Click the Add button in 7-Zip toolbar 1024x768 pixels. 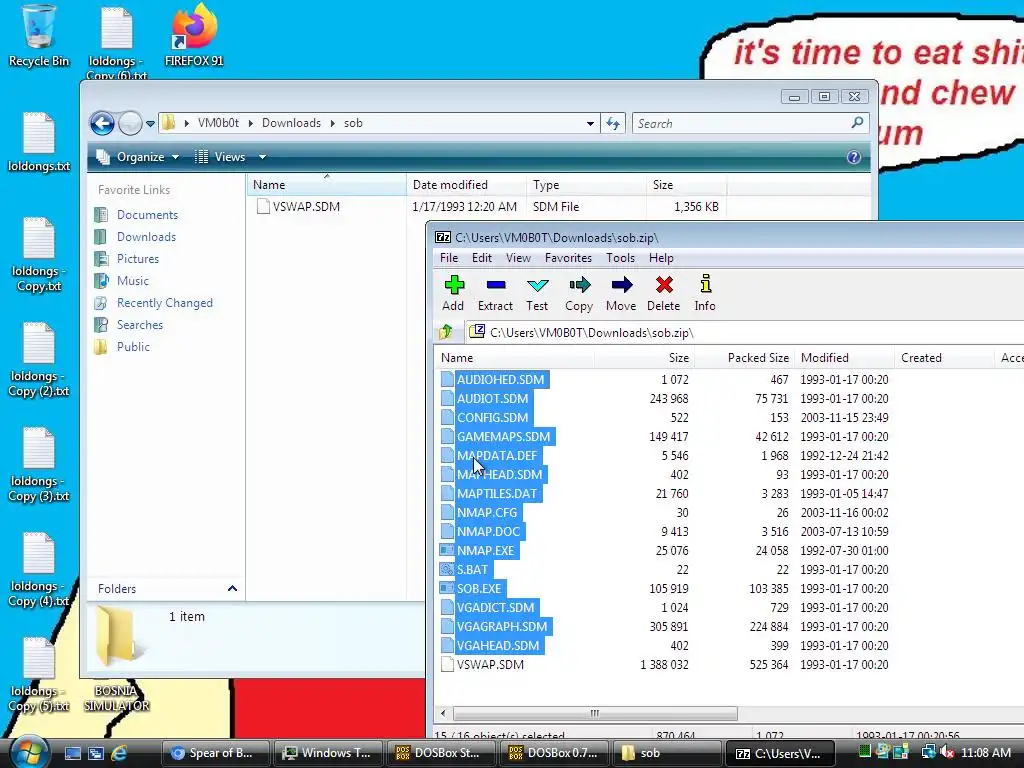[x=453, y=293]
